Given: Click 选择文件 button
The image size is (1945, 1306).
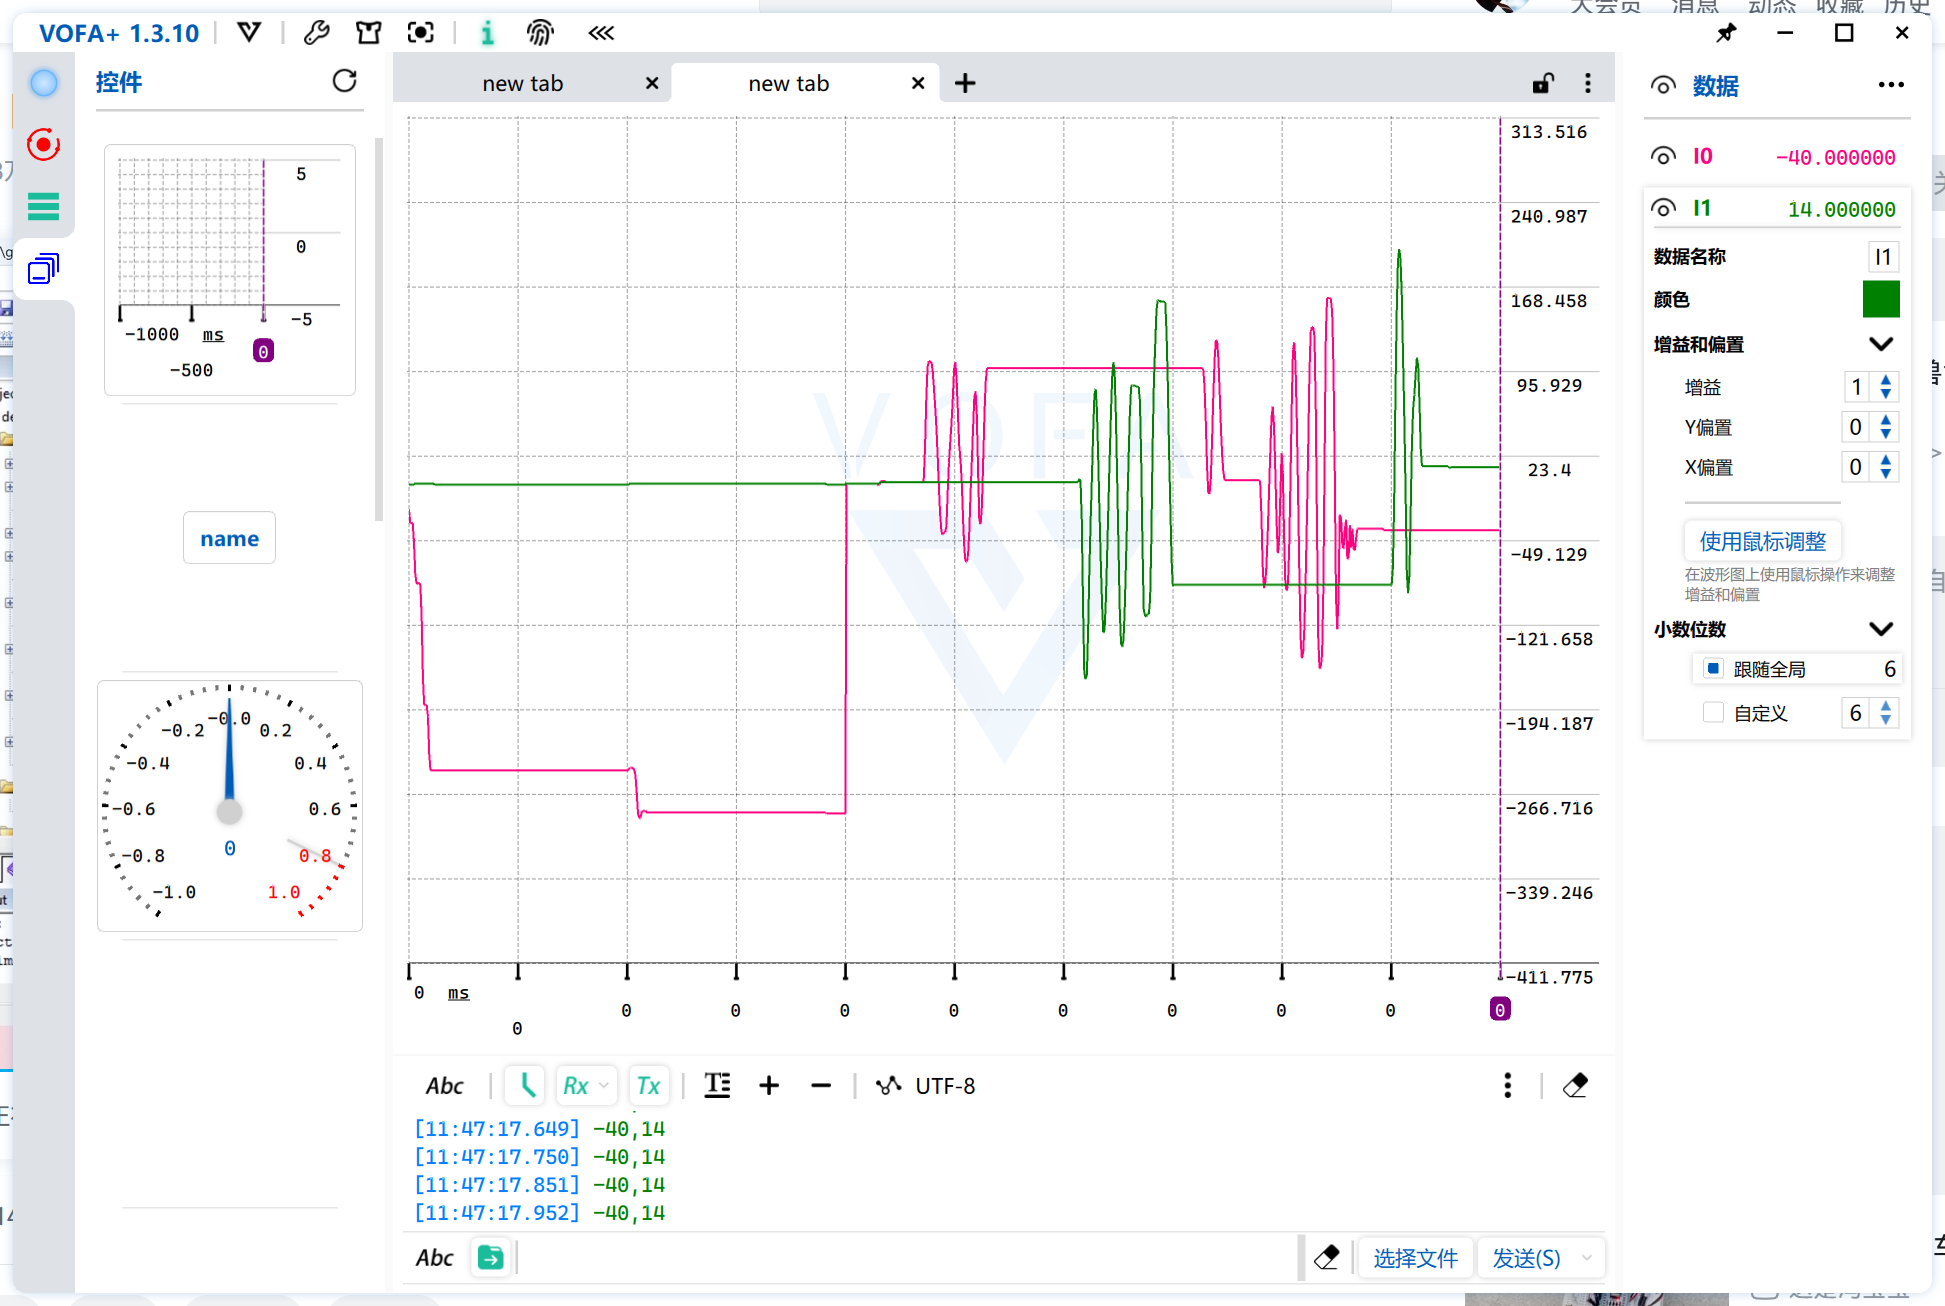Looking at the screenshot, I should [x=1414, y=1257].
